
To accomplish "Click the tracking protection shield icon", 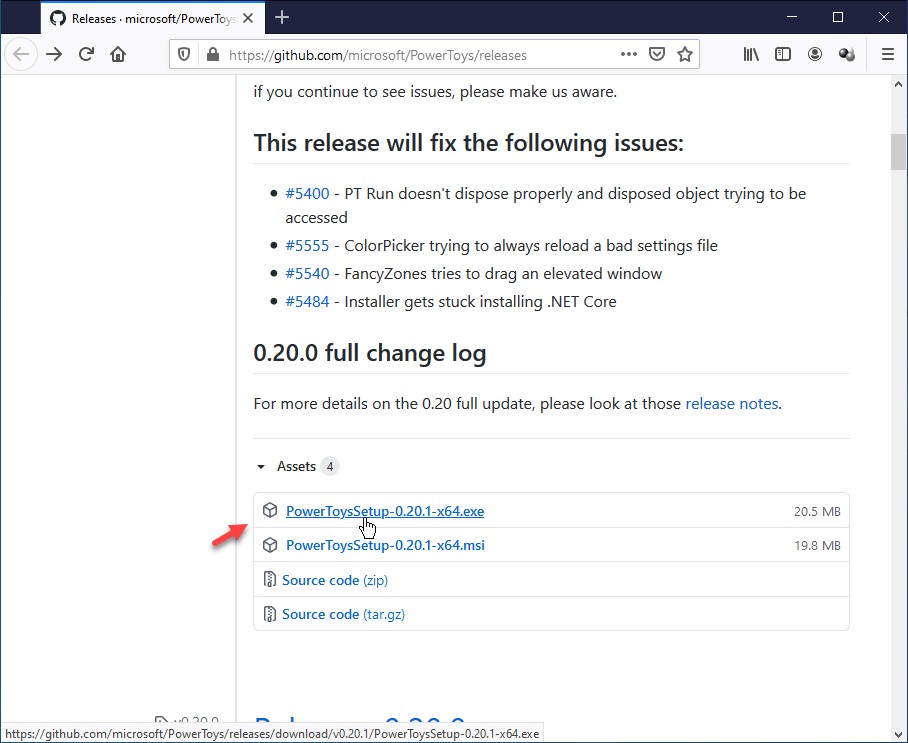I will click(x=184, y=55).
